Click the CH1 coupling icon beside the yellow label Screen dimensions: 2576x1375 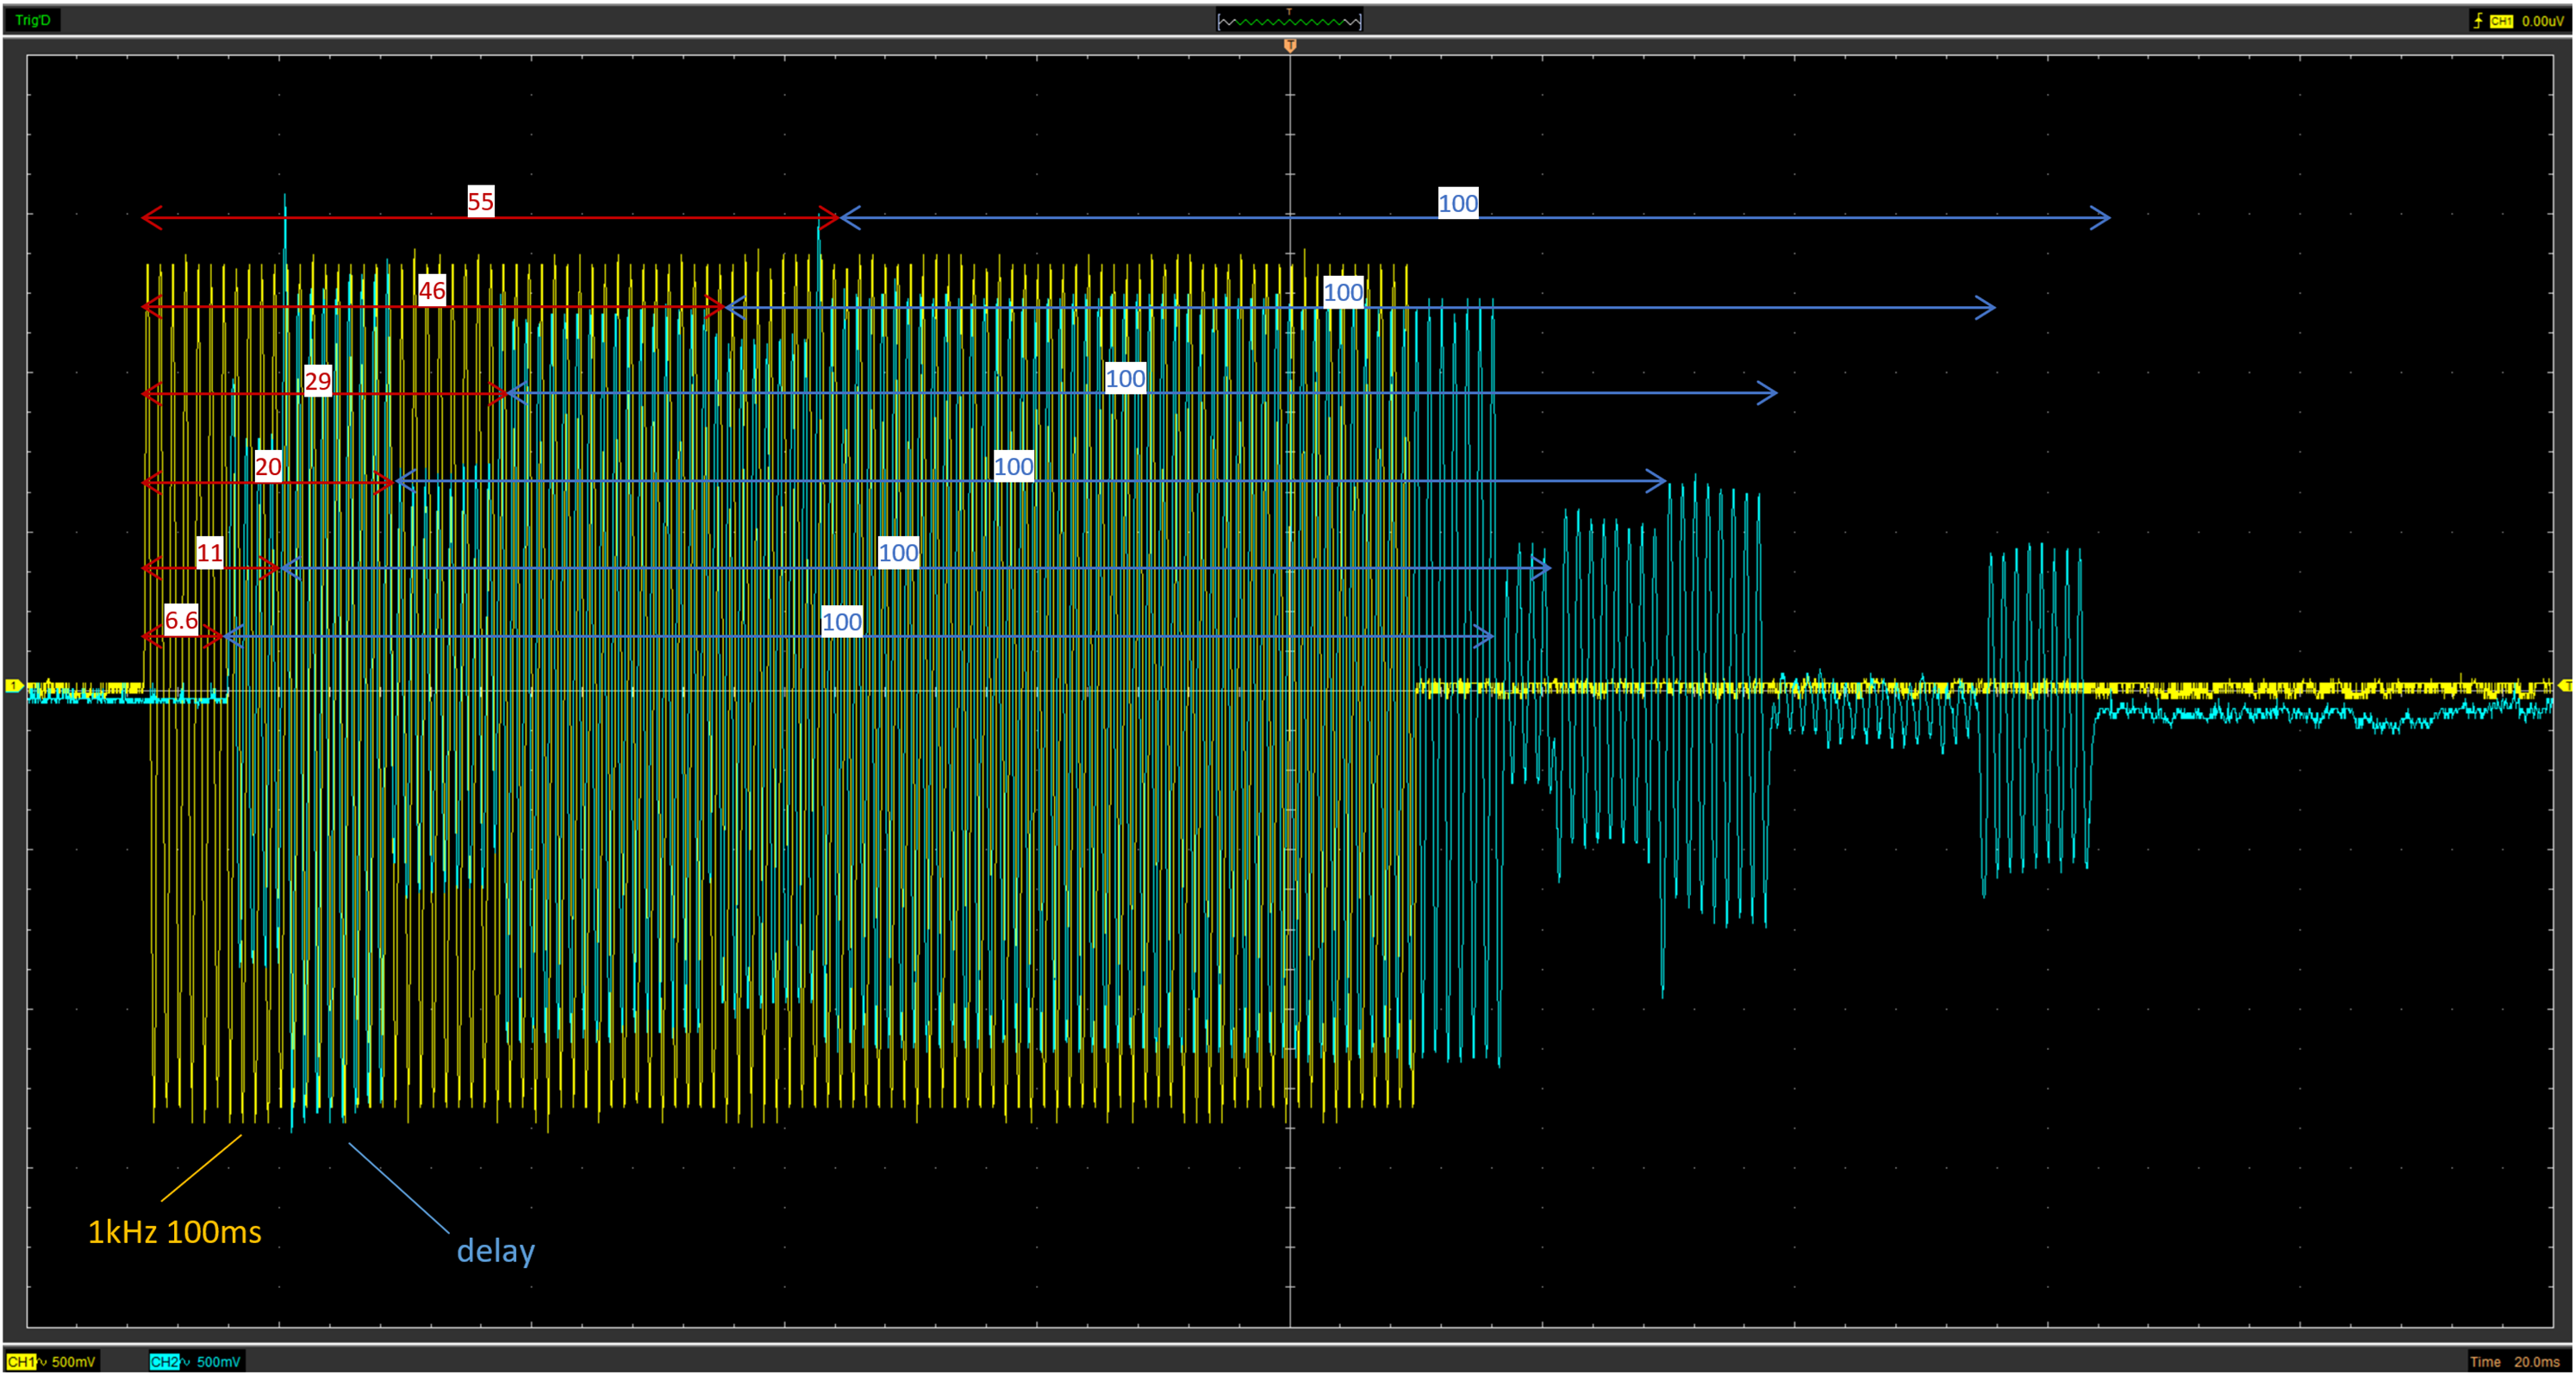42,1361
